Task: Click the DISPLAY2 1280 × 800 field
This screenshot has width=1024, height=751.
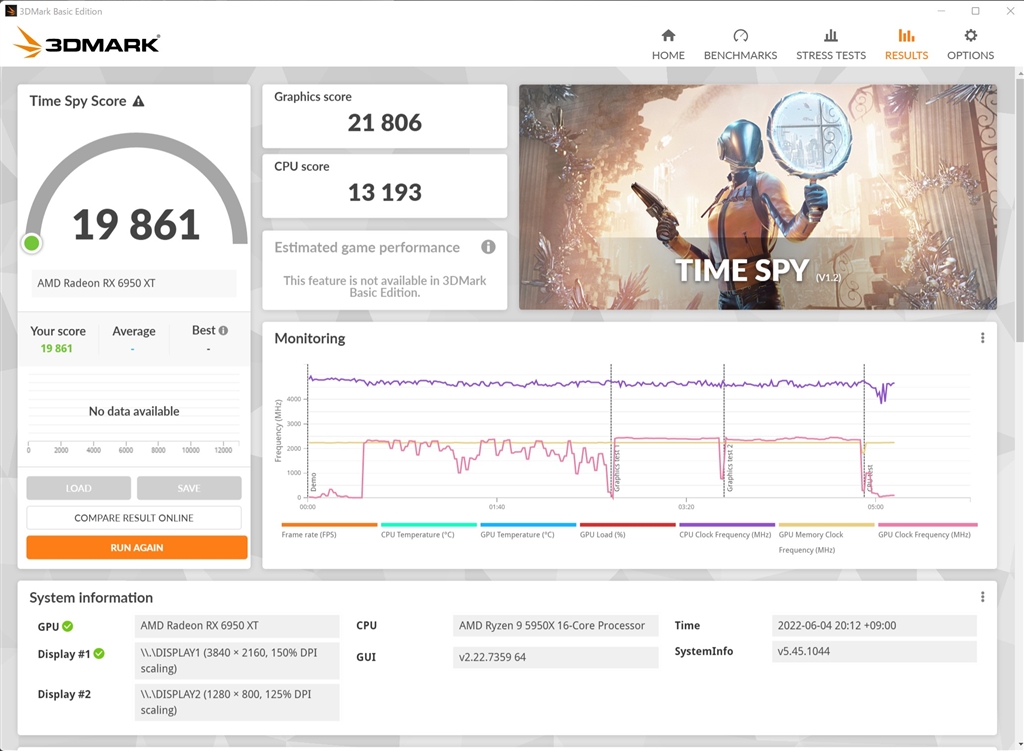Action: point(237,702)
